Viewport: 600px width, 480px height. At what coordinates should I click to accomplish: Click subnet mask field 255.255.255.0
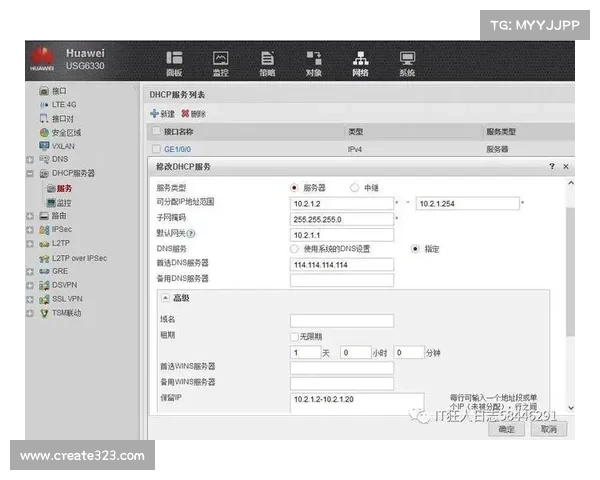(x=342, y=219)
